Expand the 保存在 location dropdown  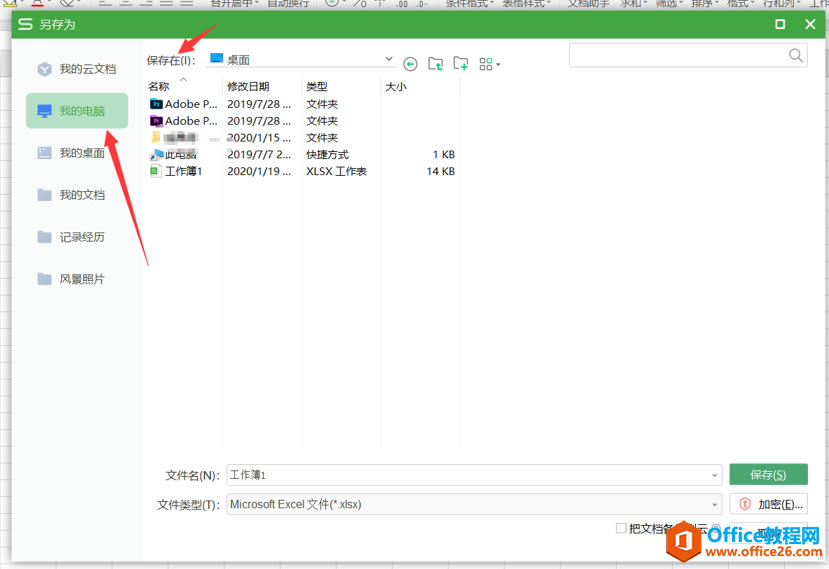[389, 59]
